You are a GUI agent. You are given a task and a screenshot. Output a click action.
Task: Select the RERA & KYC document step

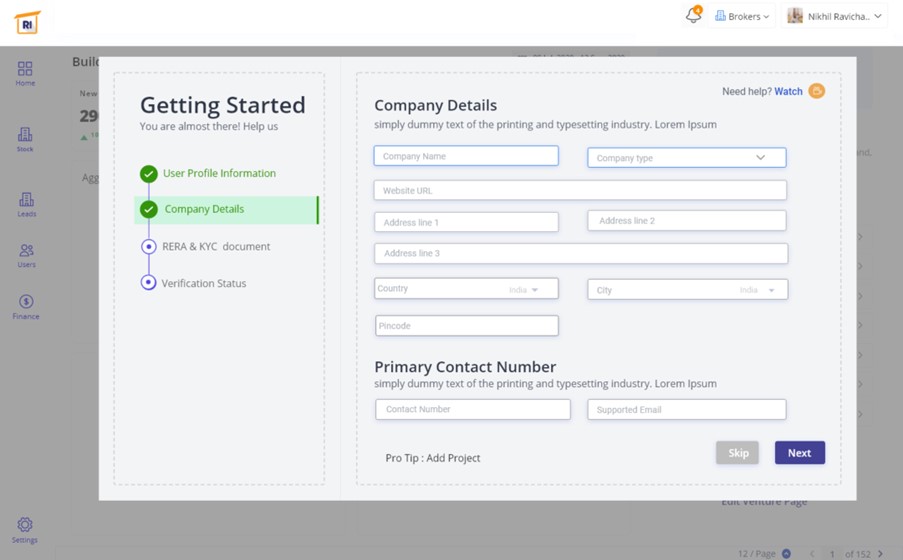coord(216,247)
